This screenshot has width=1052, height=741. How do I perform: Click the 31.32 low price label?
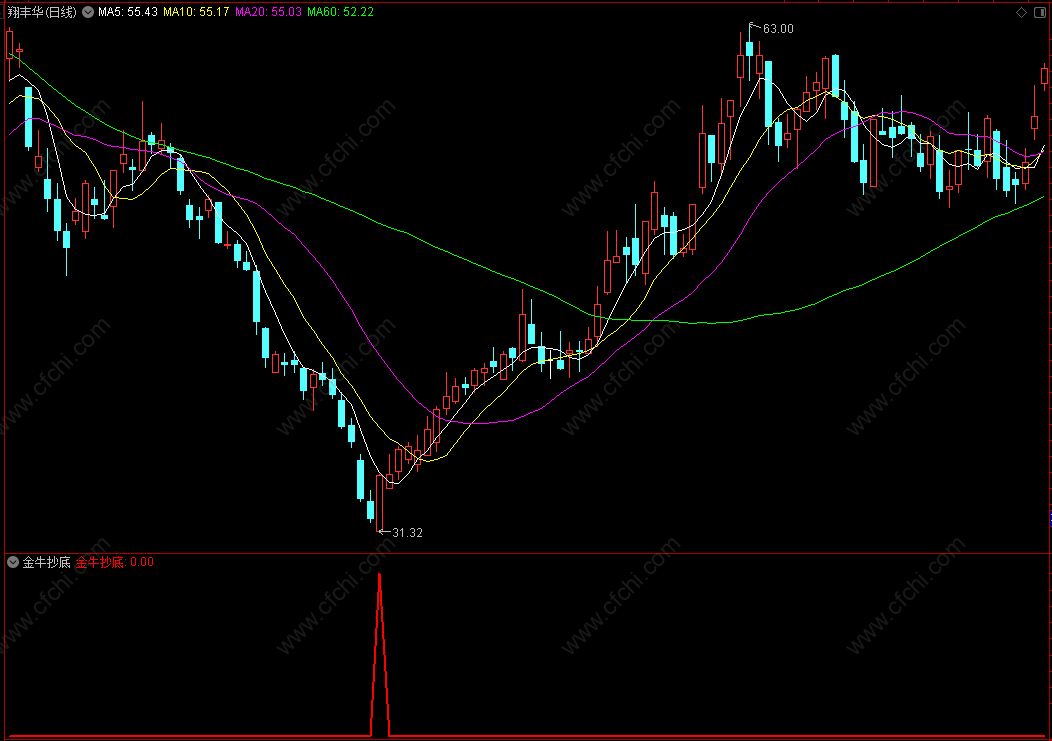click(x=407, y=533)
